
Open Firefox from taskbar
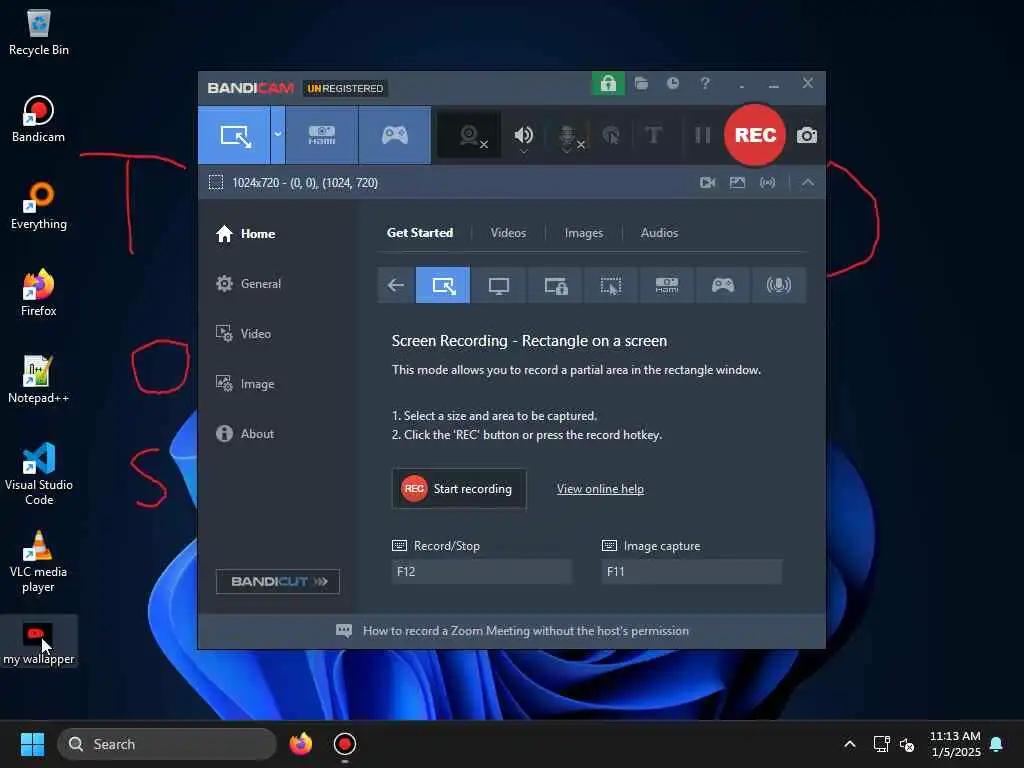click(x=300, y=744)
